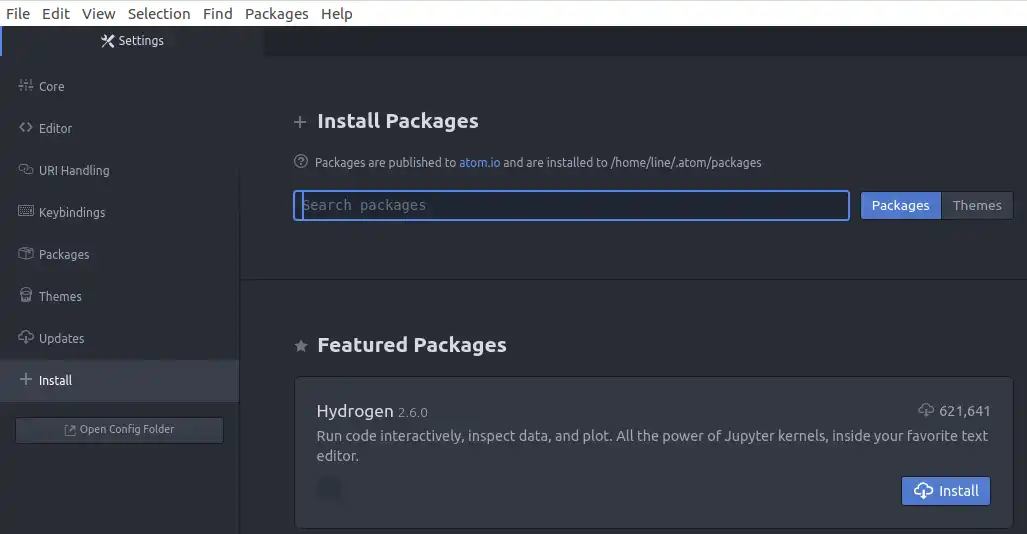Image resolution: width=1027 pixels, height=534 pixels.
Task: Show installed Packages in sidebar
Action: click(63, 255)
